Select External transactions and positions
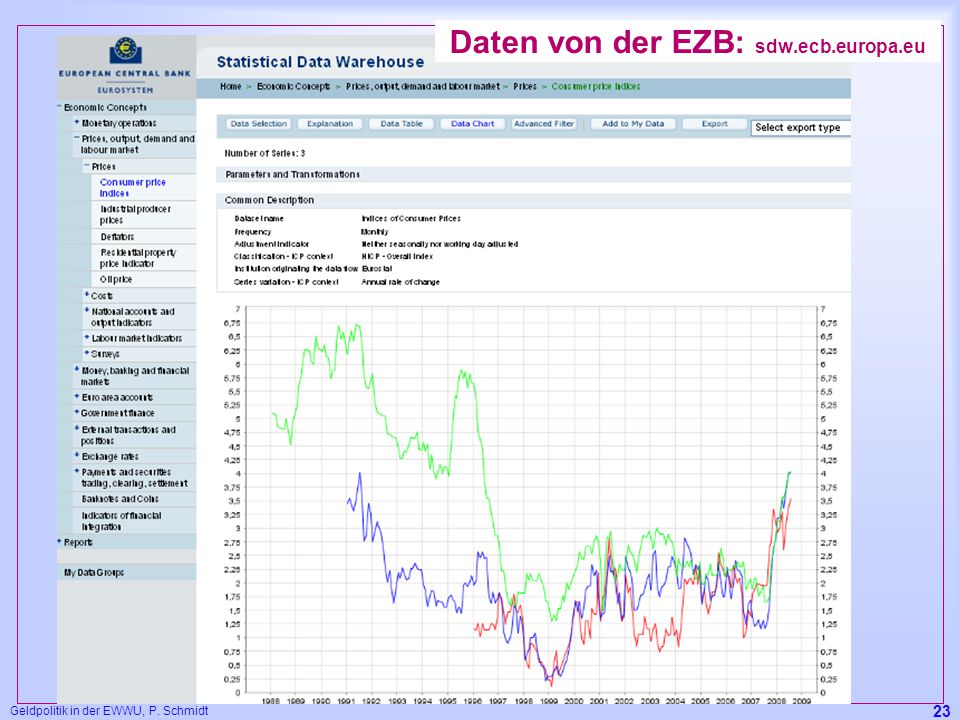Screen dimensions: 960x720 click(x=128, y=435)
